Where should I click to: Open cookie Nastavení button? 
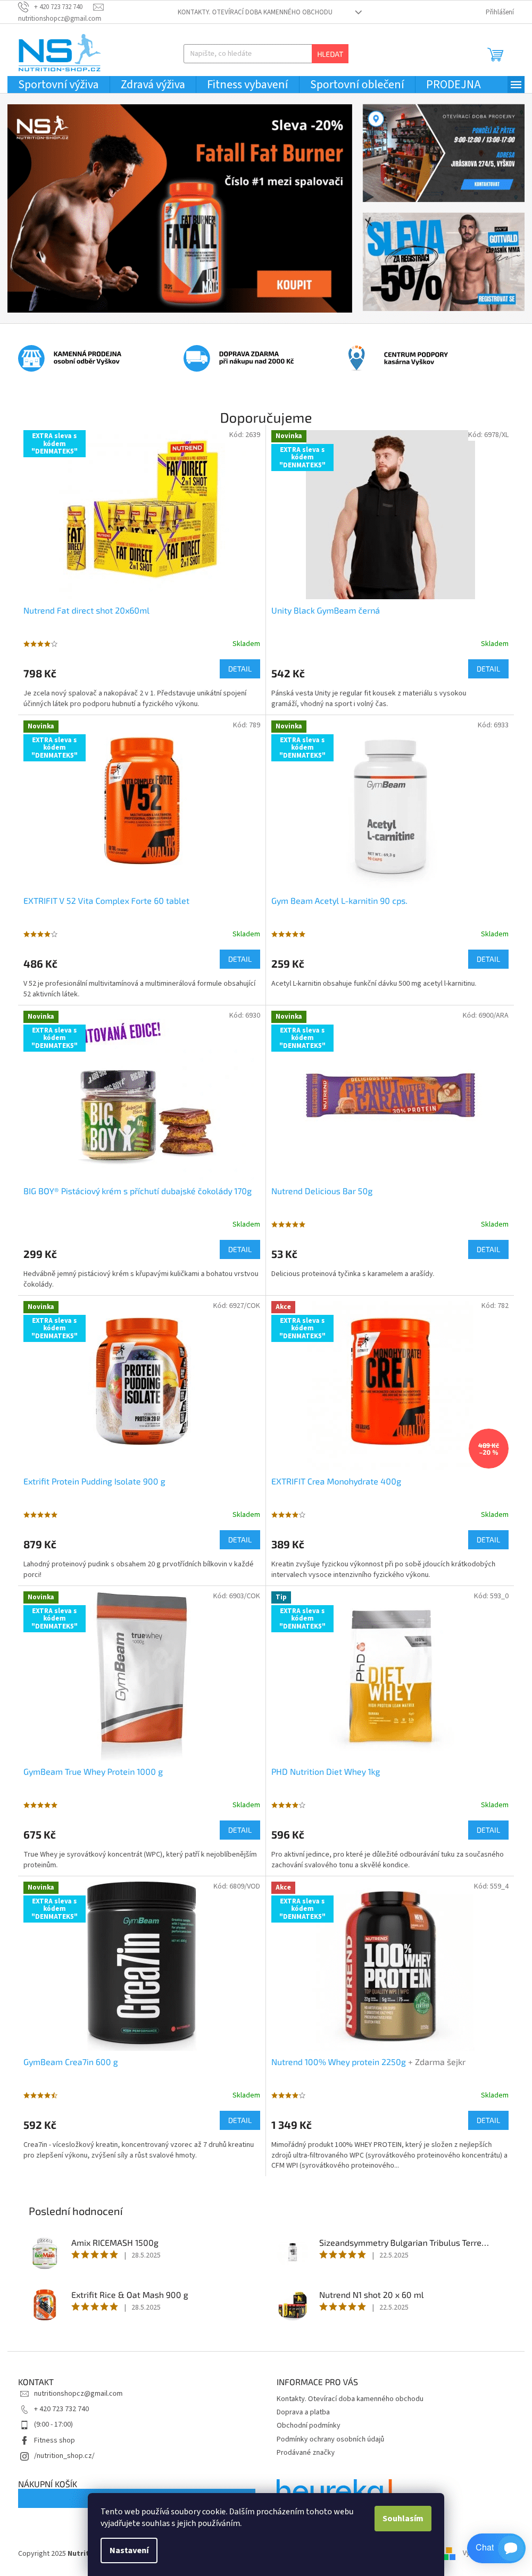click(129, 2550)
